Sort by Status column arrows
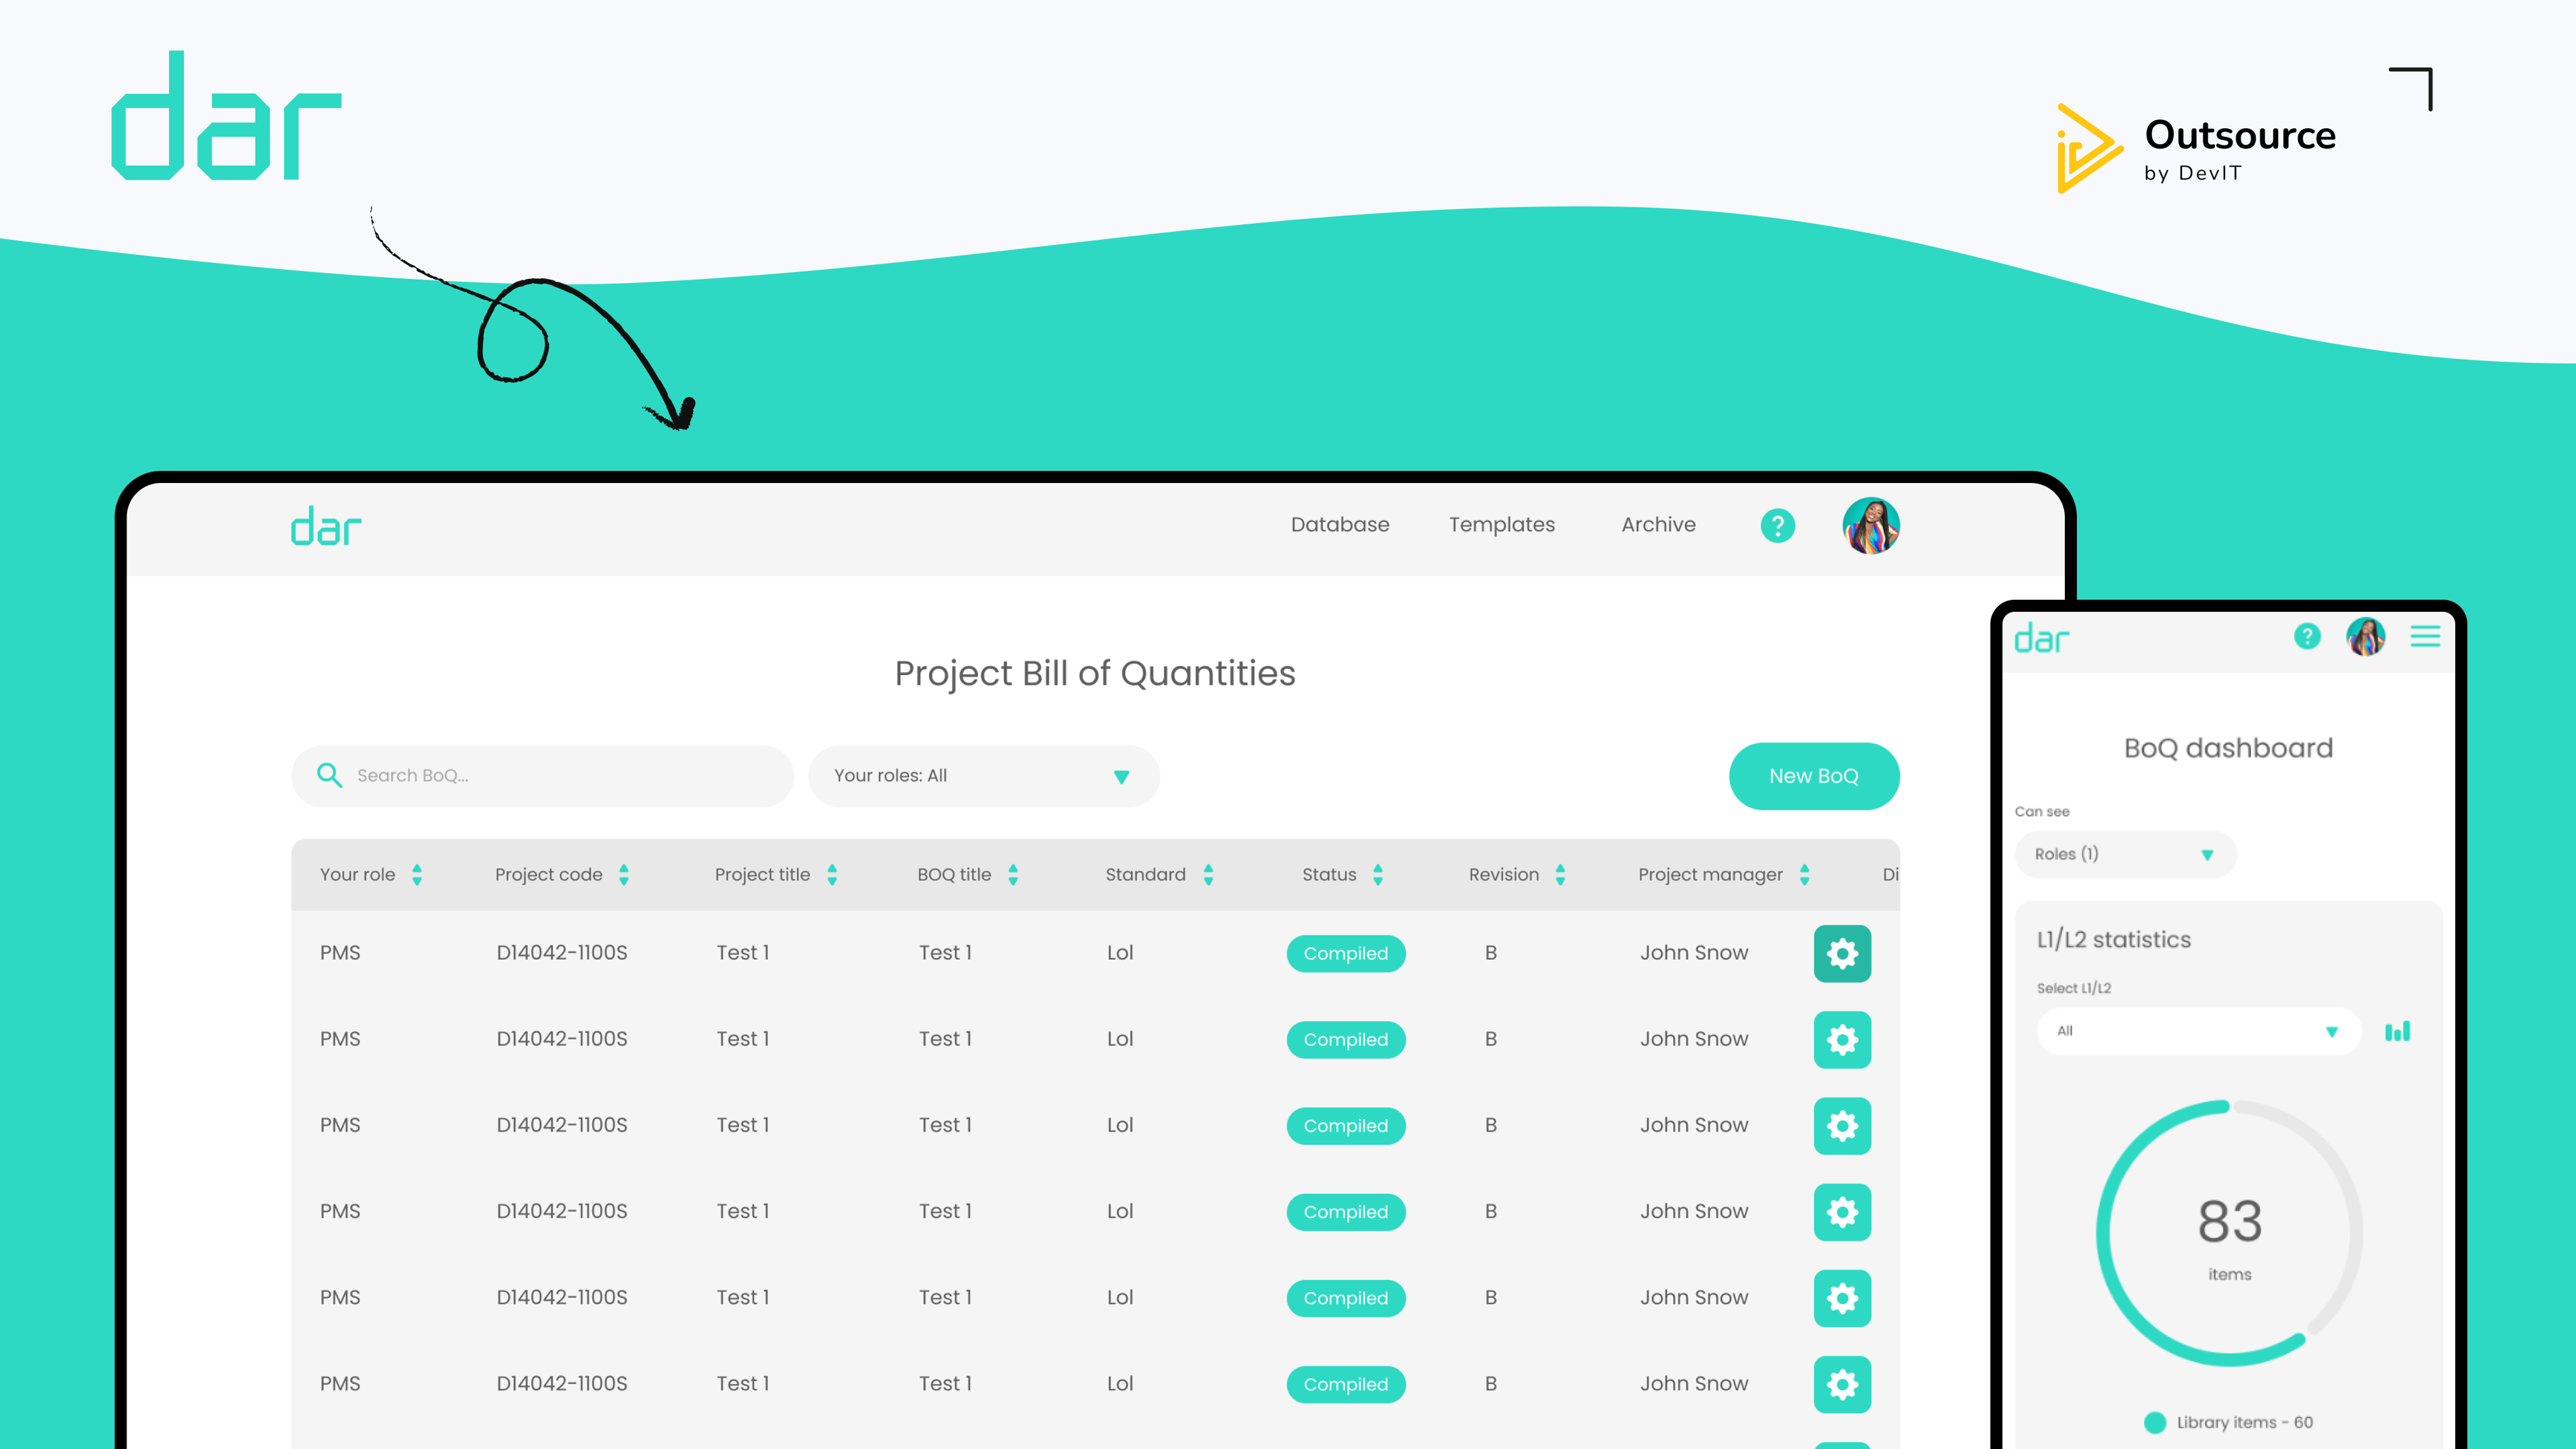Image resolution: width=2576 pixels, height=1449 pixels. [x=1378, y=875]
